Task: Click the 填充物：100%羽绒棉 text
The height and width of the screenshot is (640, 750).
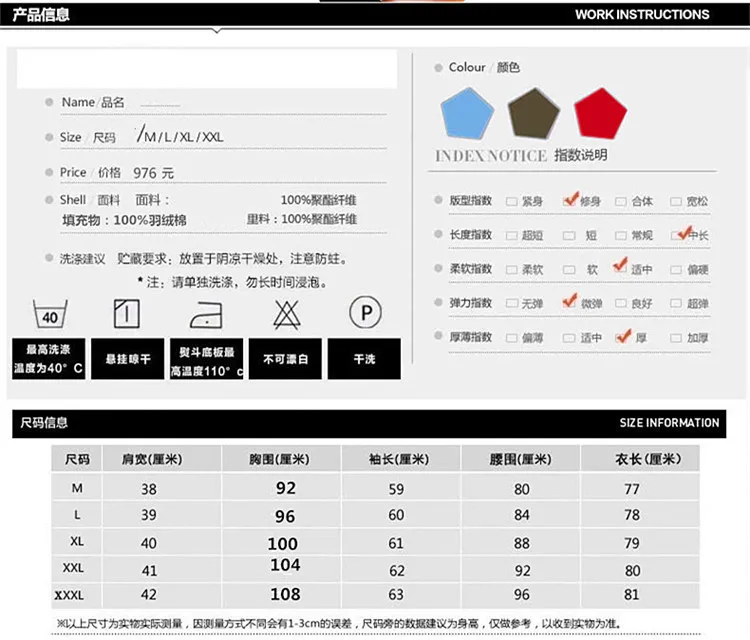Action: pyautogui.click(x=124, y=221)
